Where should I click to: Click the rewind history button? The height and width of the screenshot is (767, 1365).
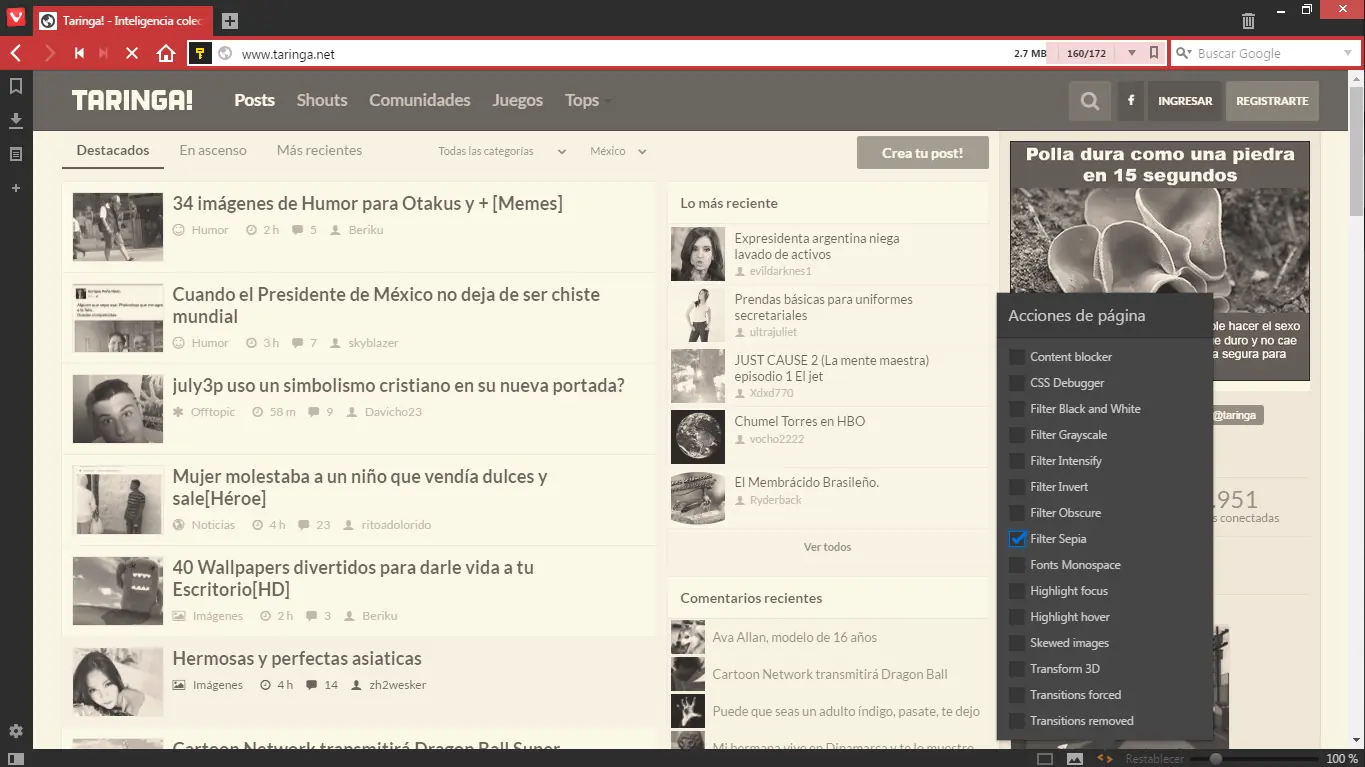(79, 54)
